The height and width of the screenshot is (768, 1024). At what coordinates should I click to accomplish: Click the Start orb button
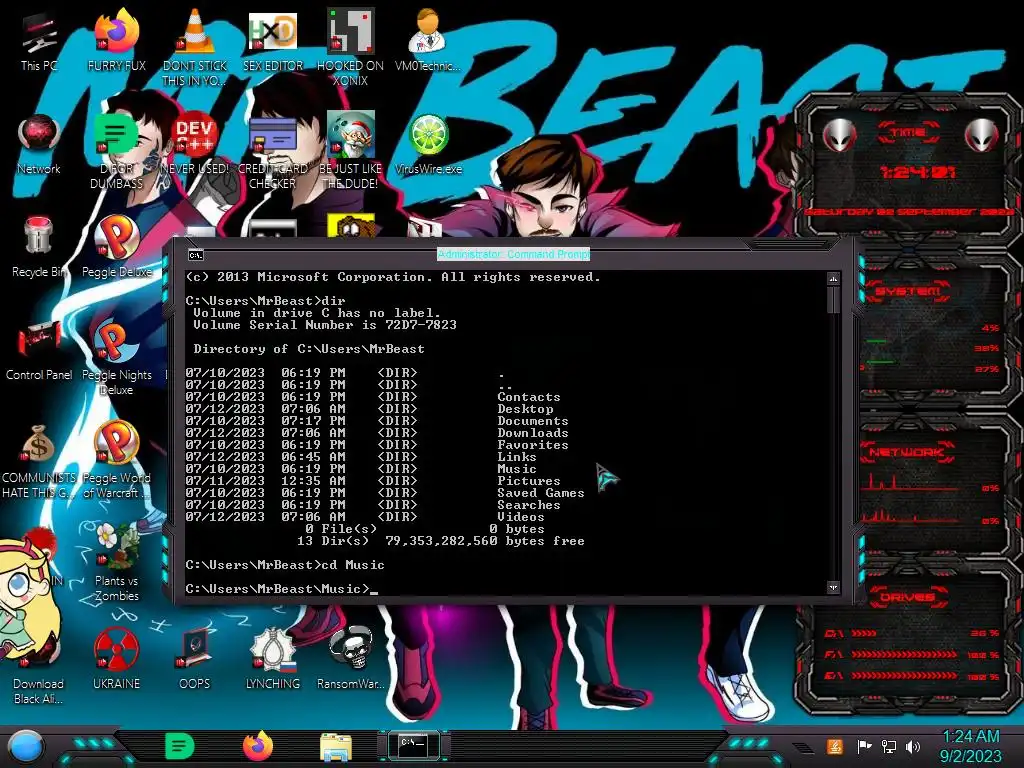click(x=26, y=746)
